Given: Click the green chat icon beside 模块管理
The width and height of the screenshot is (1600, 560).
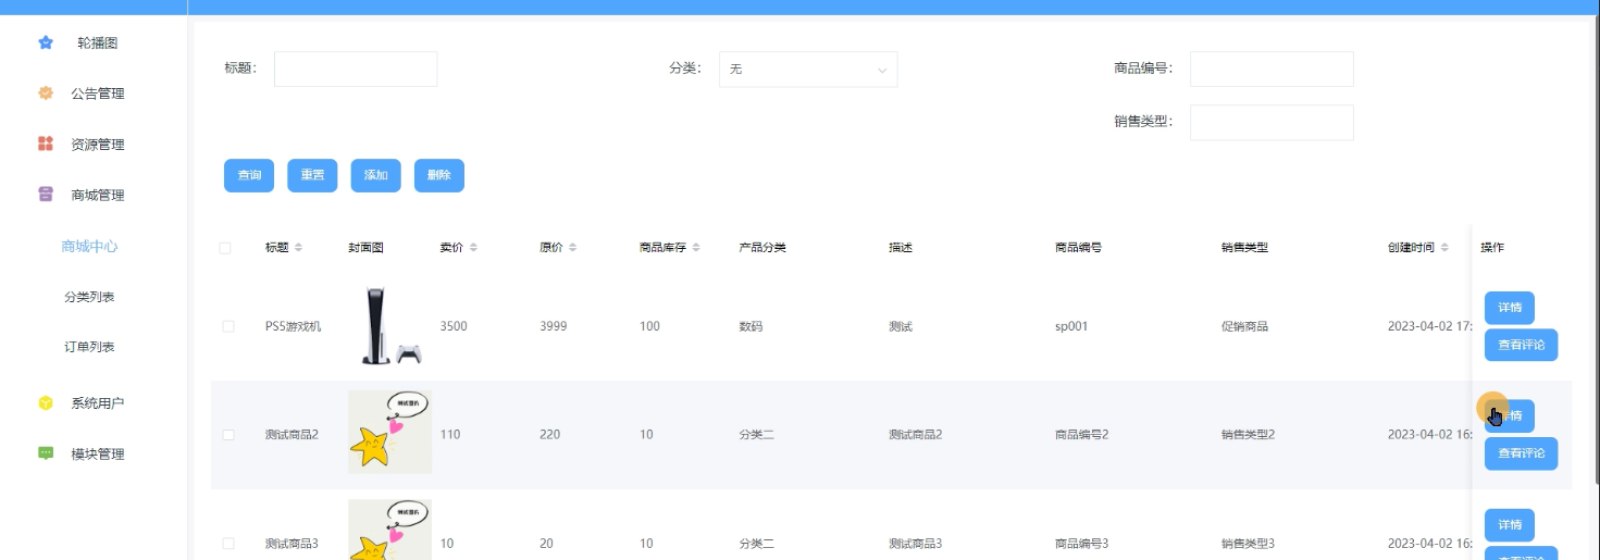Looking at the screenshot, I should pos(45,453).
